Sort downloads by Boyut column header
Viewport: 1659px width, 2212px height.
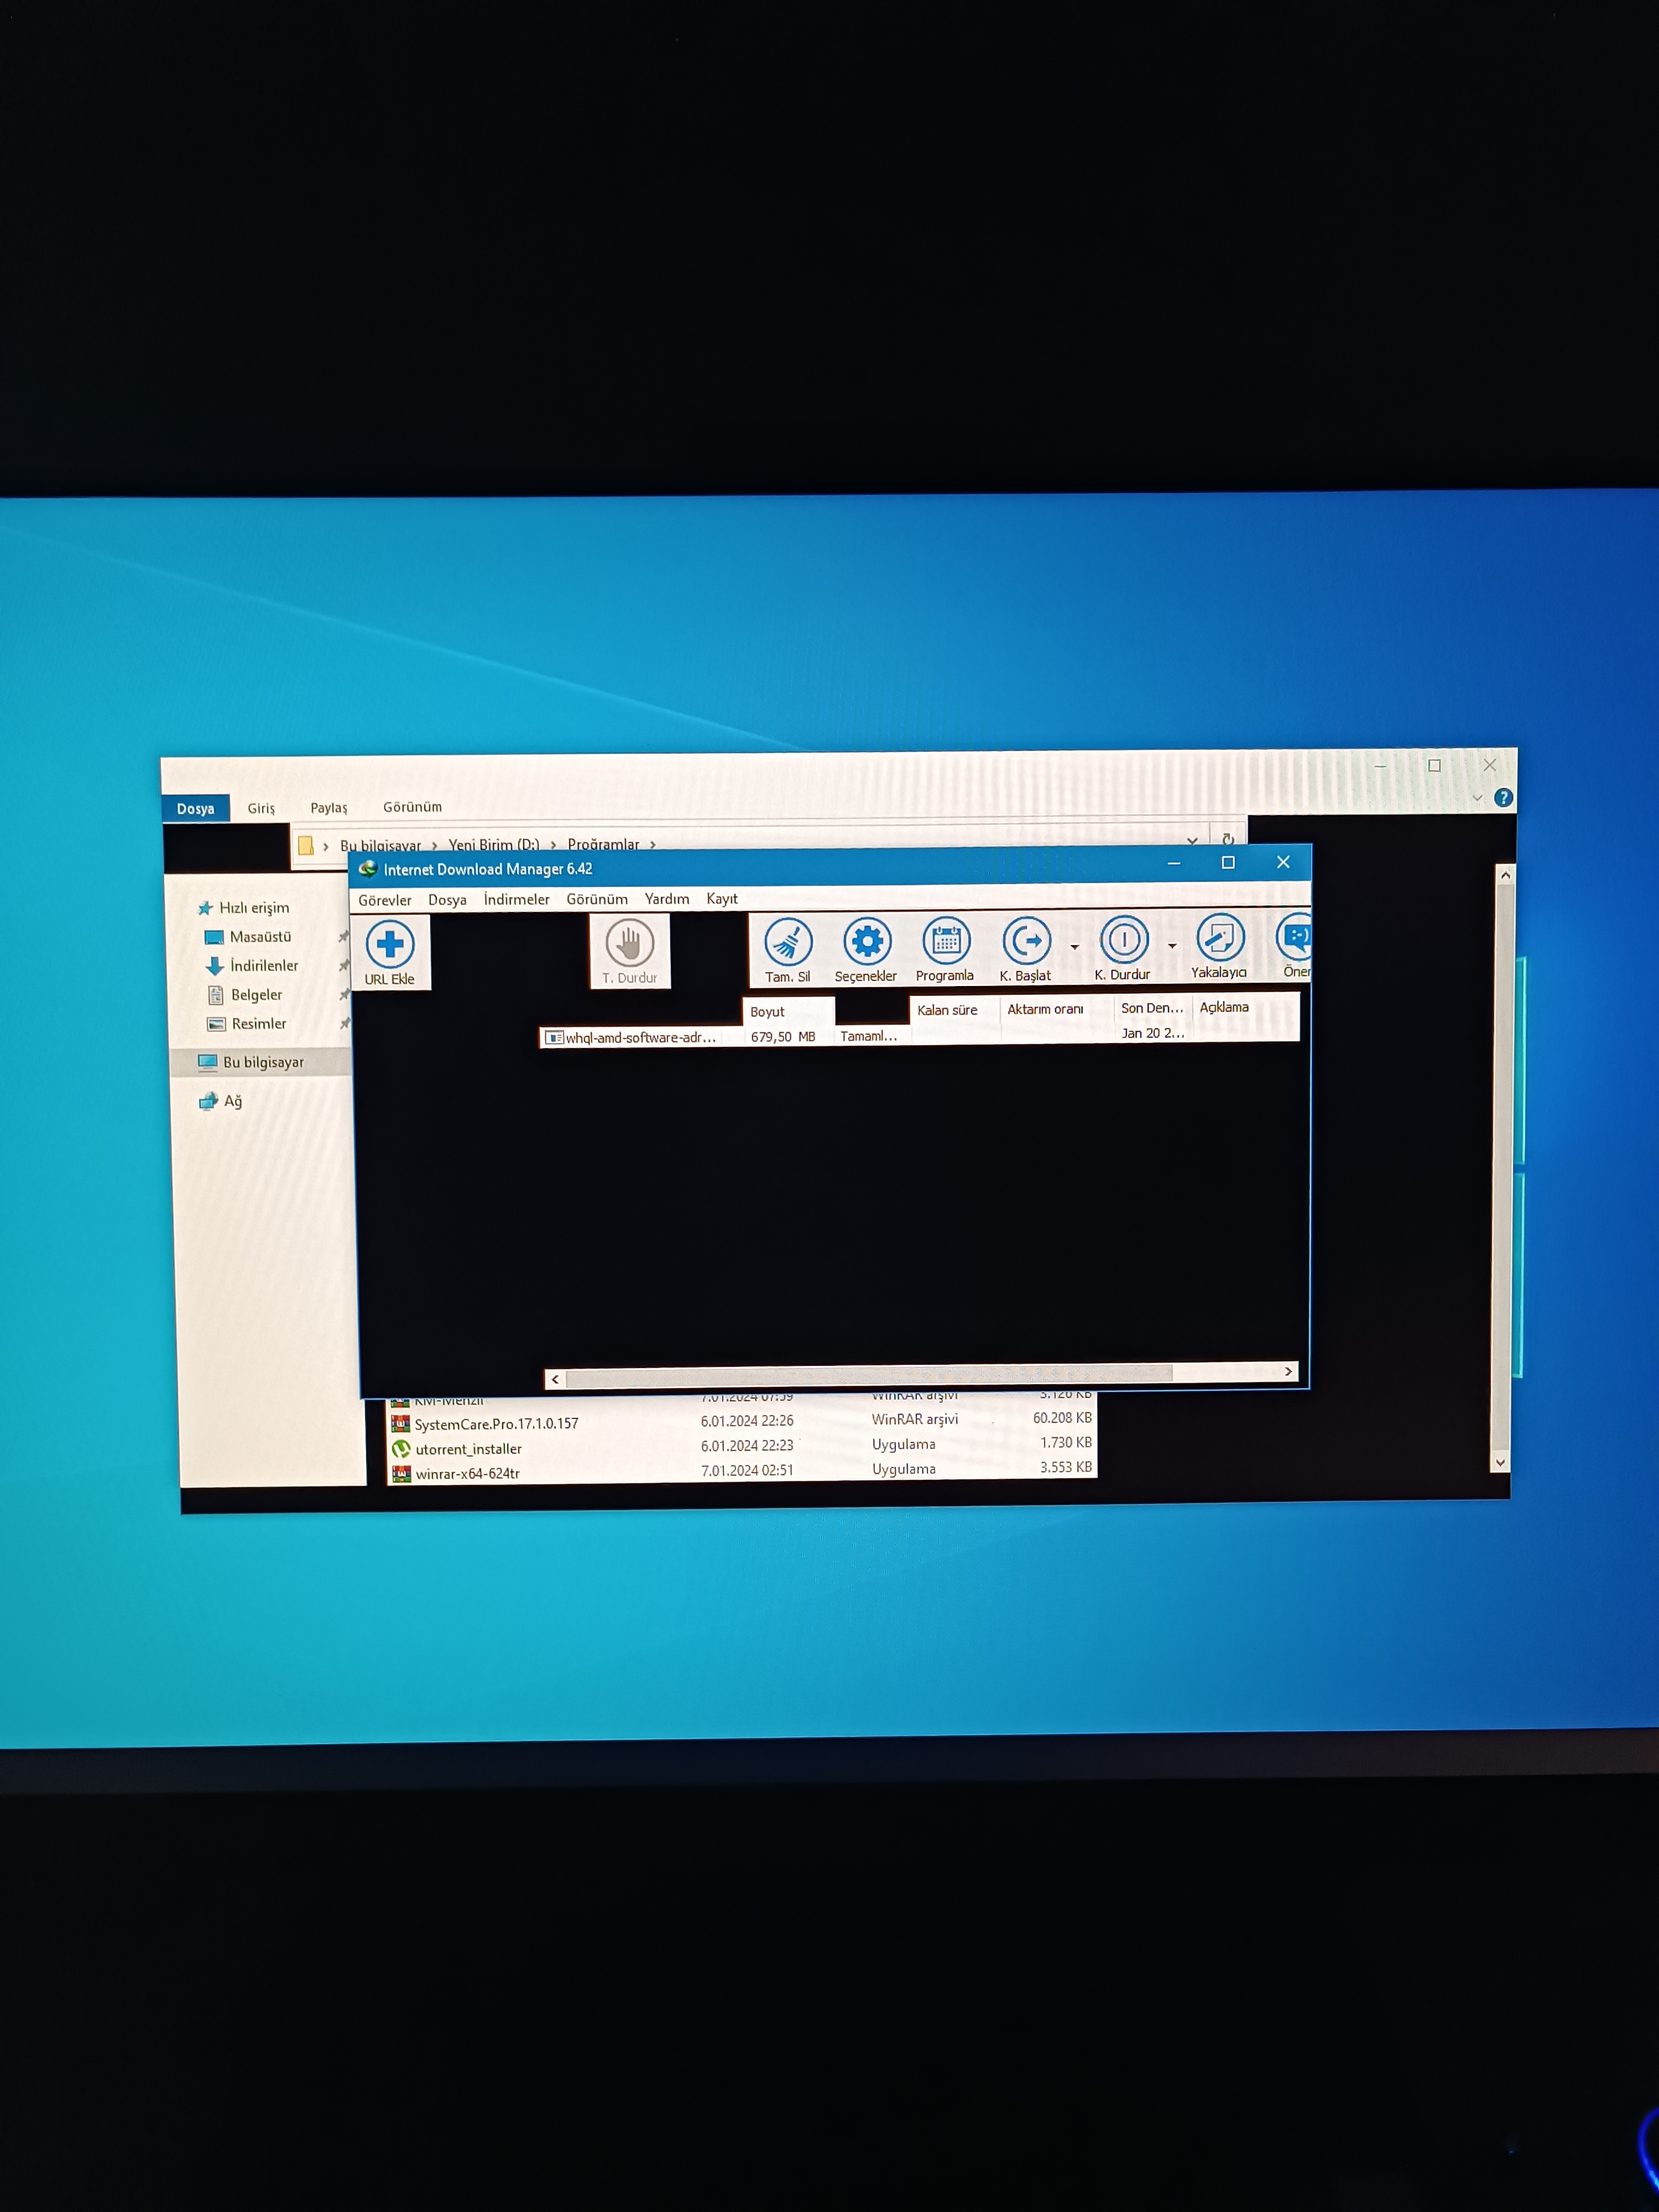point(768,1011)
